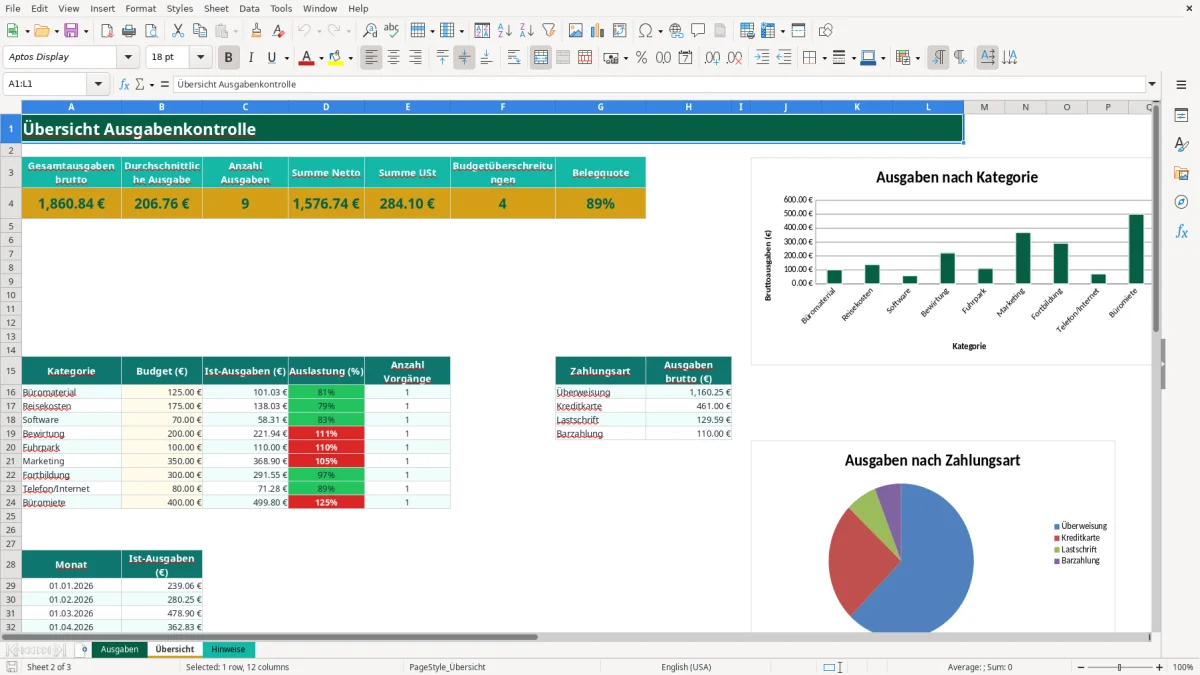Click the horizontal sheet scrollbar
The height and width of the screenshot is (675, 1200).
270,636
